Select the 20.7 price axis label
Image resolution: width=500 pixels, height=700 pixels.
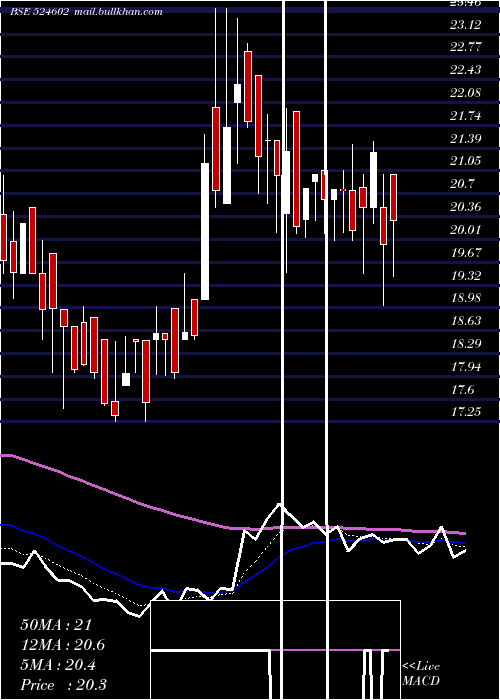(462, 184)
